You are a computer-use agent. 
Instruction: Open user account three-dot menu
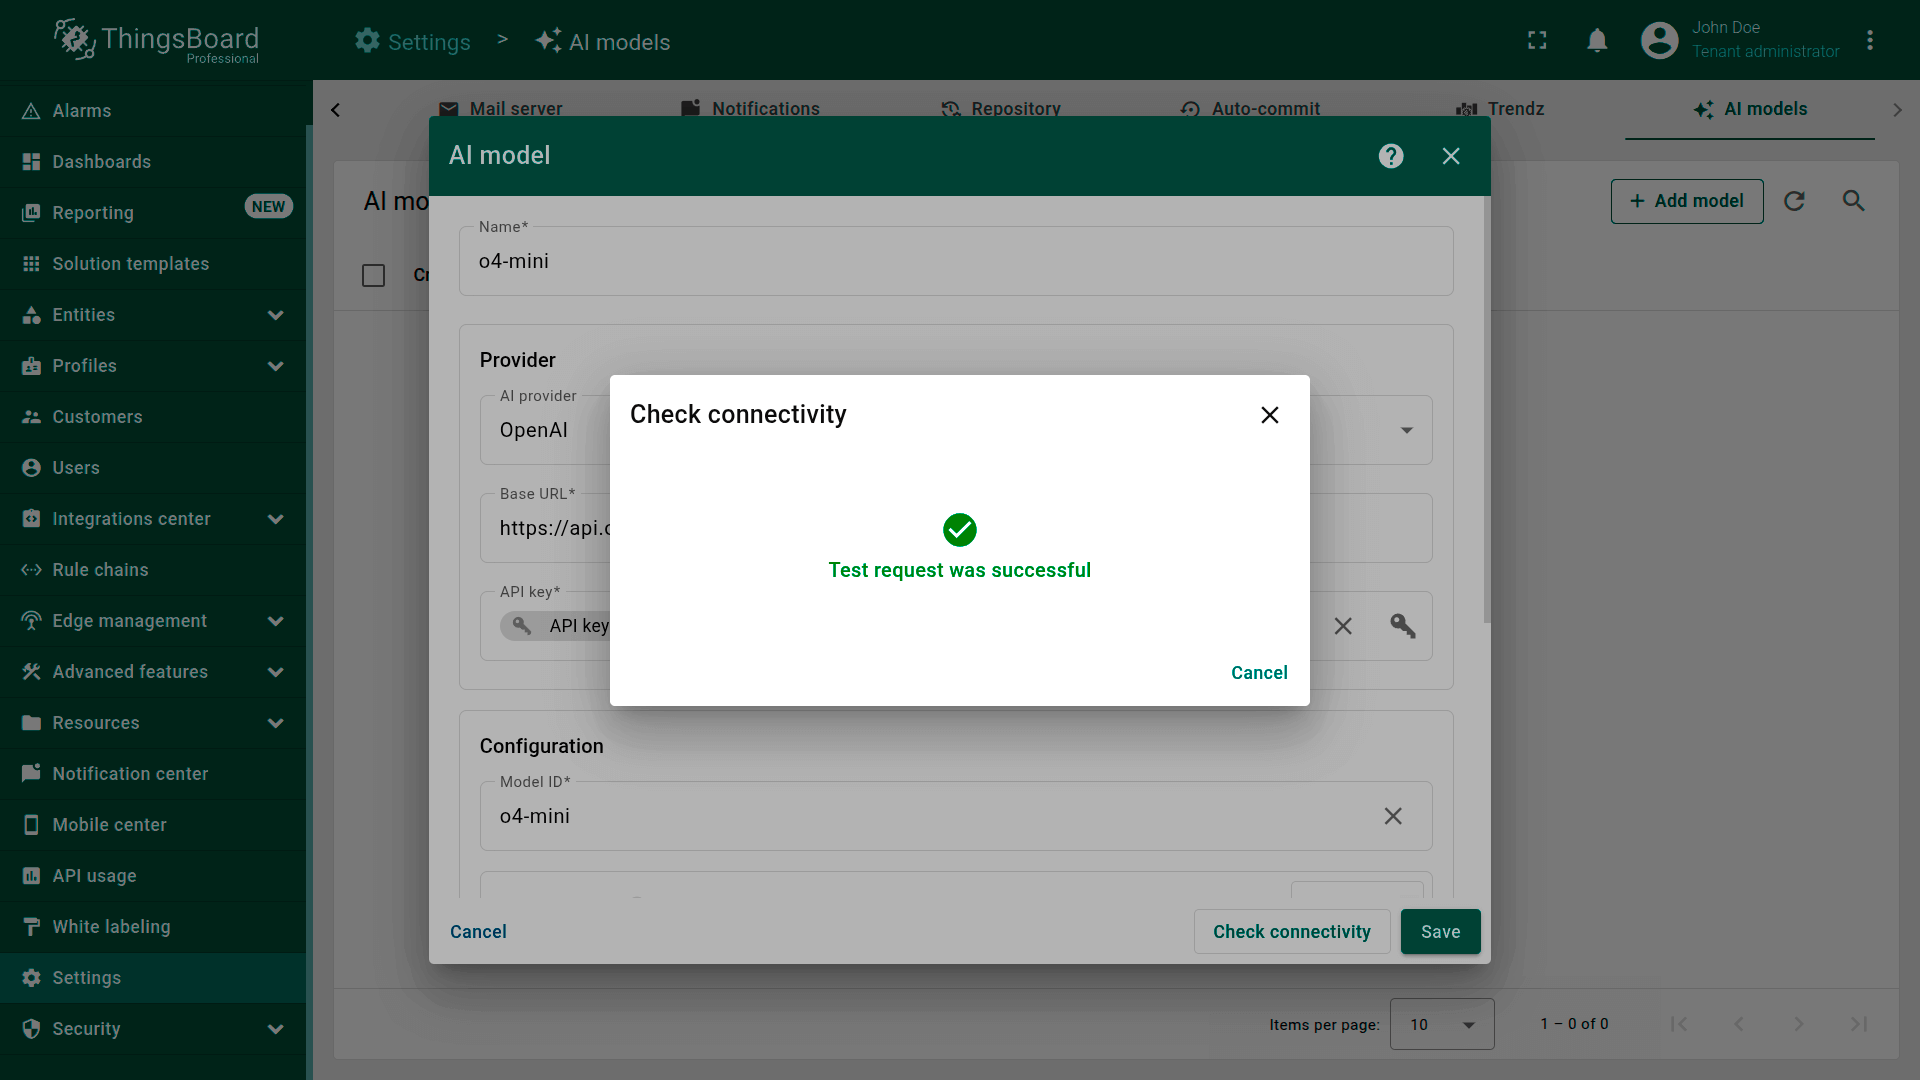click(x=1869, y=41)
